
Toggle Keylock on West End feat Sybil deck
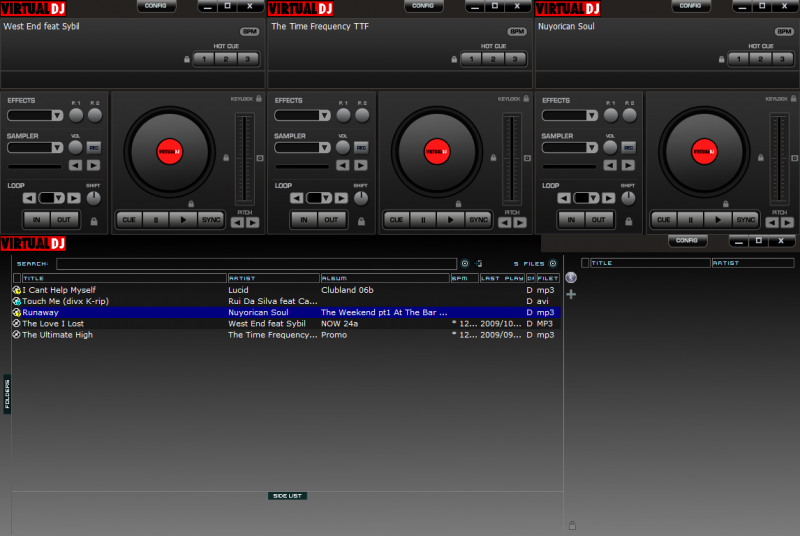tap(259, 98)
